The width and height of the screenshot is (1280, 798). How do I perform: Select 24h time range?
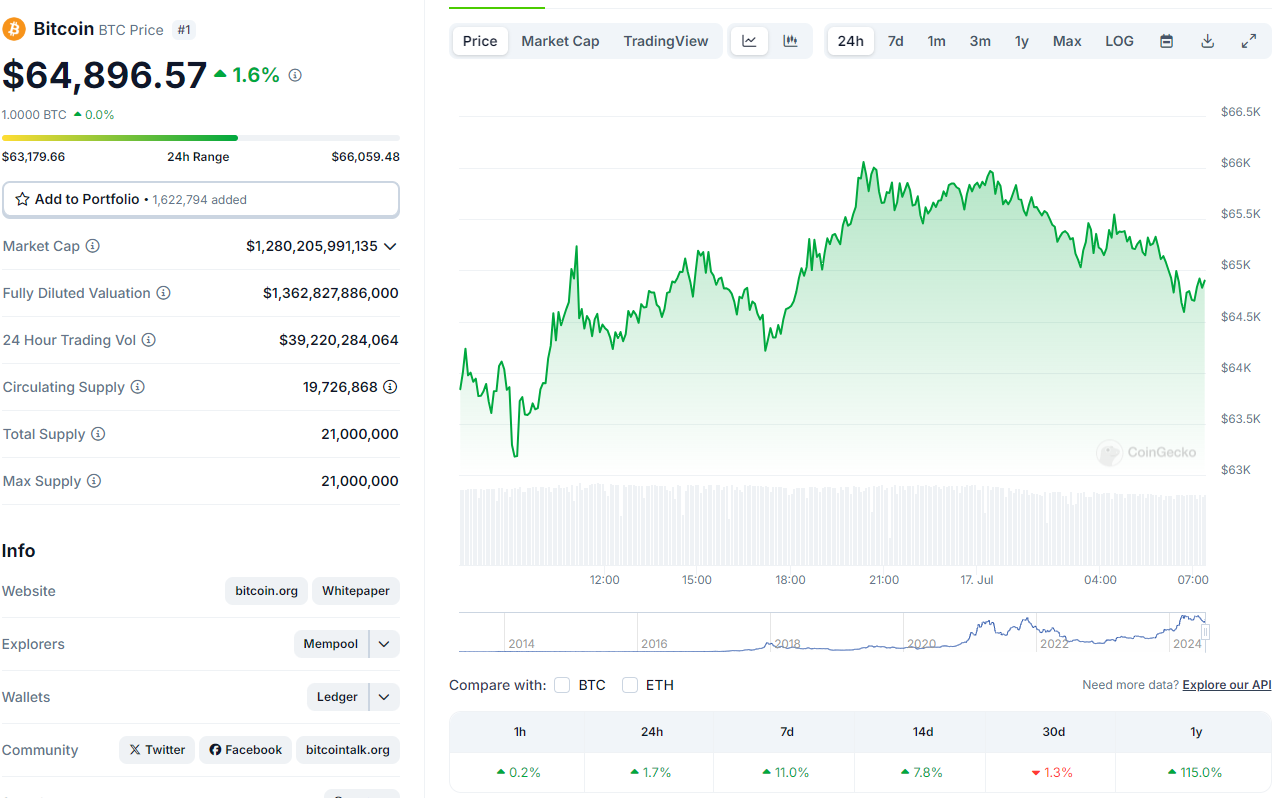(x=851, y=41)
